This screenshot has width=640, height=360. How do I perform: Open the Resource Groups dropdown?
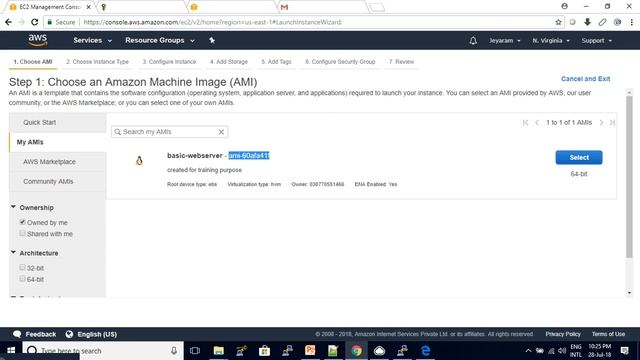[160, 40]
